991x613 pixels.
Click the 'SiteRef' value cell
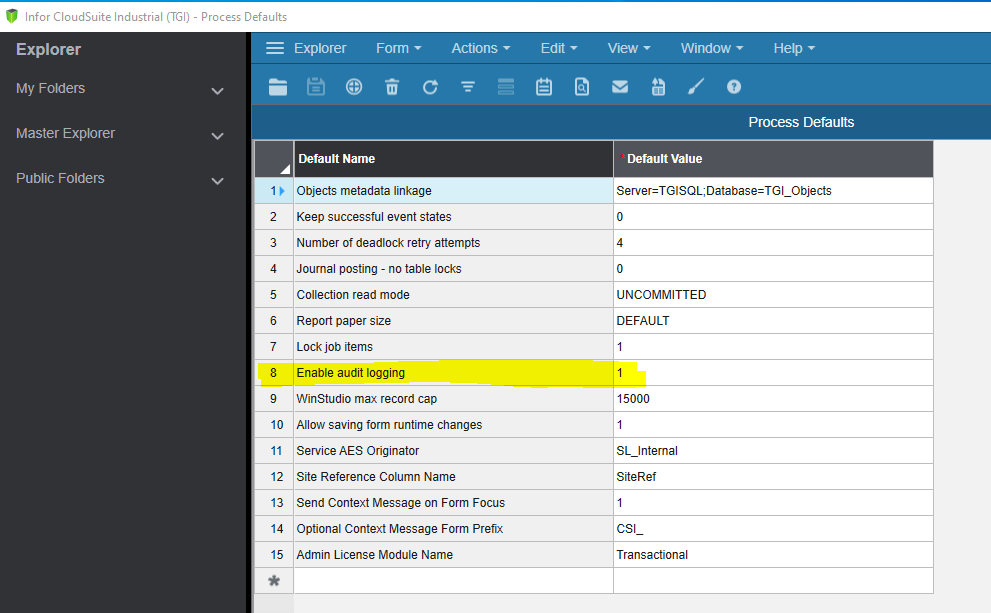[x=773, y=476]
